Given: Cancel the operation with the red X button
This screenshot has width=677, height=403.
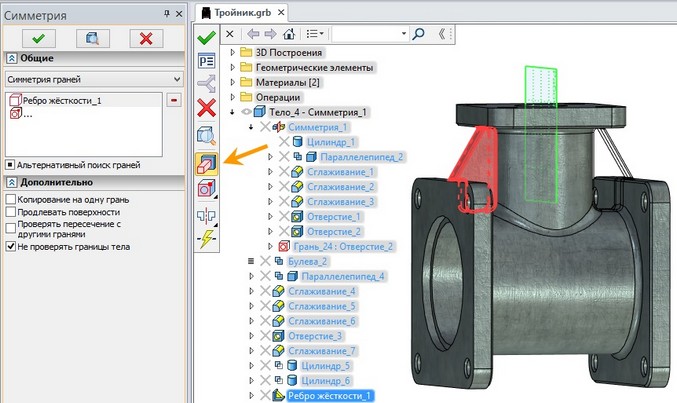Looking at the screenshot, I should pos(148,37).
